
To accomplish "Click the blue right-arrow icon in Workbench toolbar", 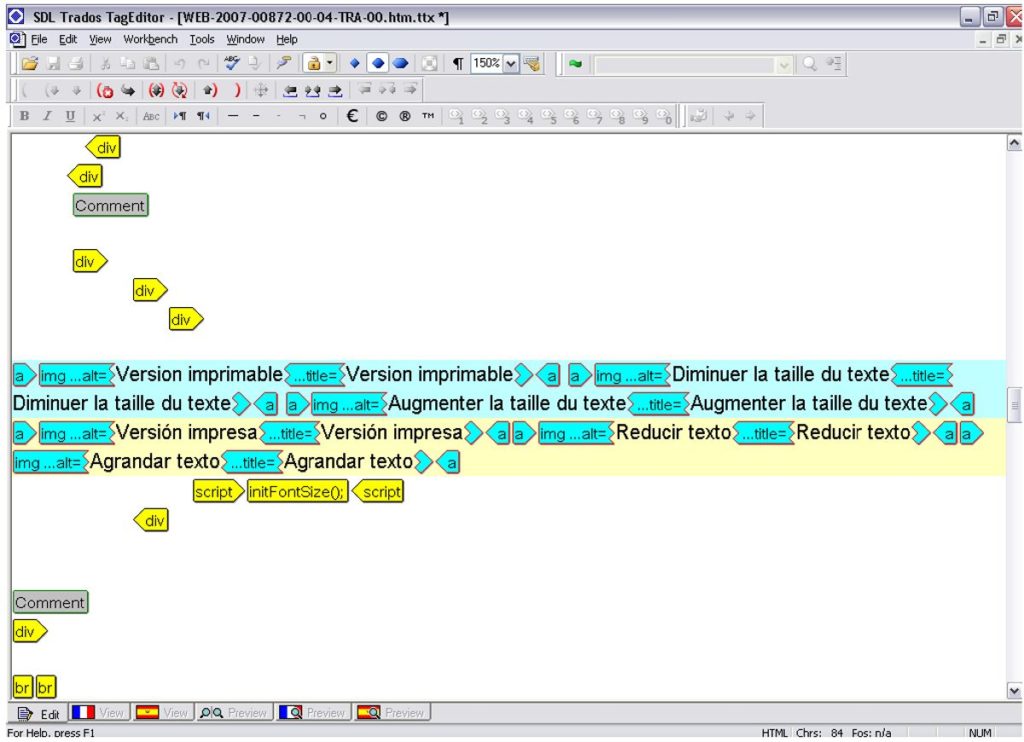I will tap(335, 91).
